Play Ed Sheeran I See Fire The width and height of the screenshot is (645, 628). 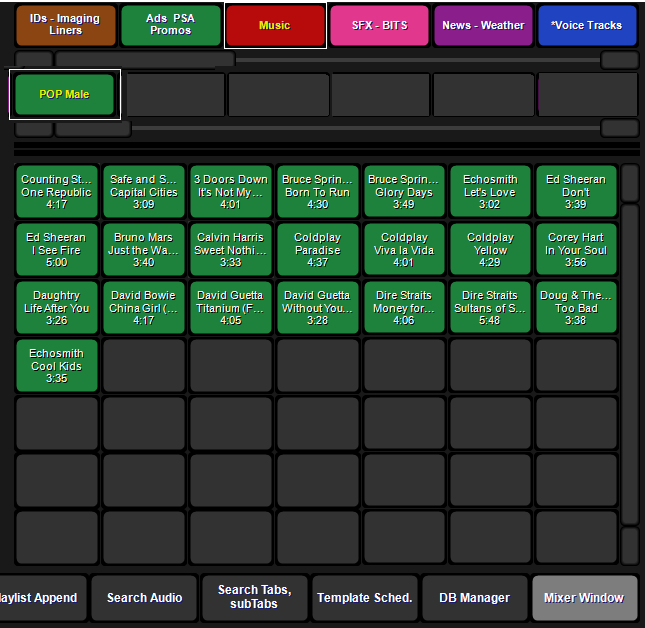point(57,250)
